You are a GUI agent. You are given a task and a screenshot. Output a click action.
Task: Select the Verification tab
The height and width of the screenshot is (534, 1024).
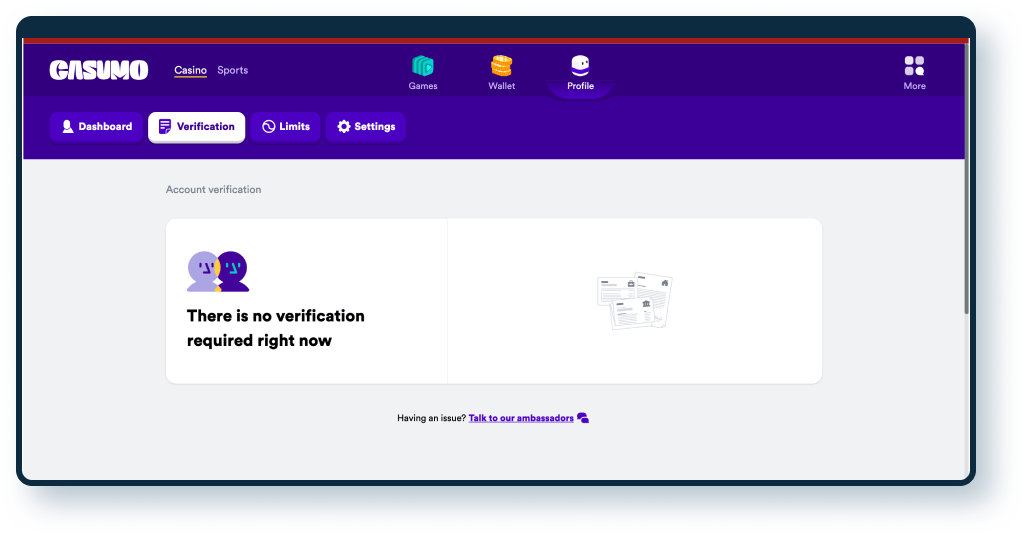pos(196,127)
